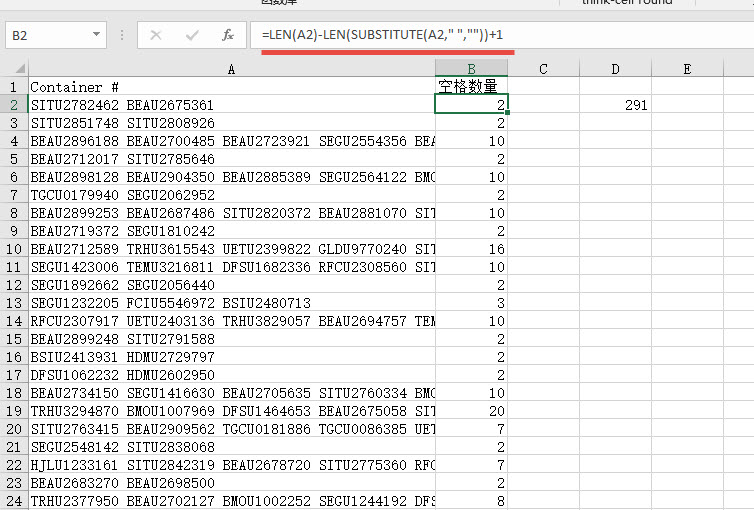Click the active cell B2 showing 2
The height and width of the screenshot is (510, 754).
[471, 105]
